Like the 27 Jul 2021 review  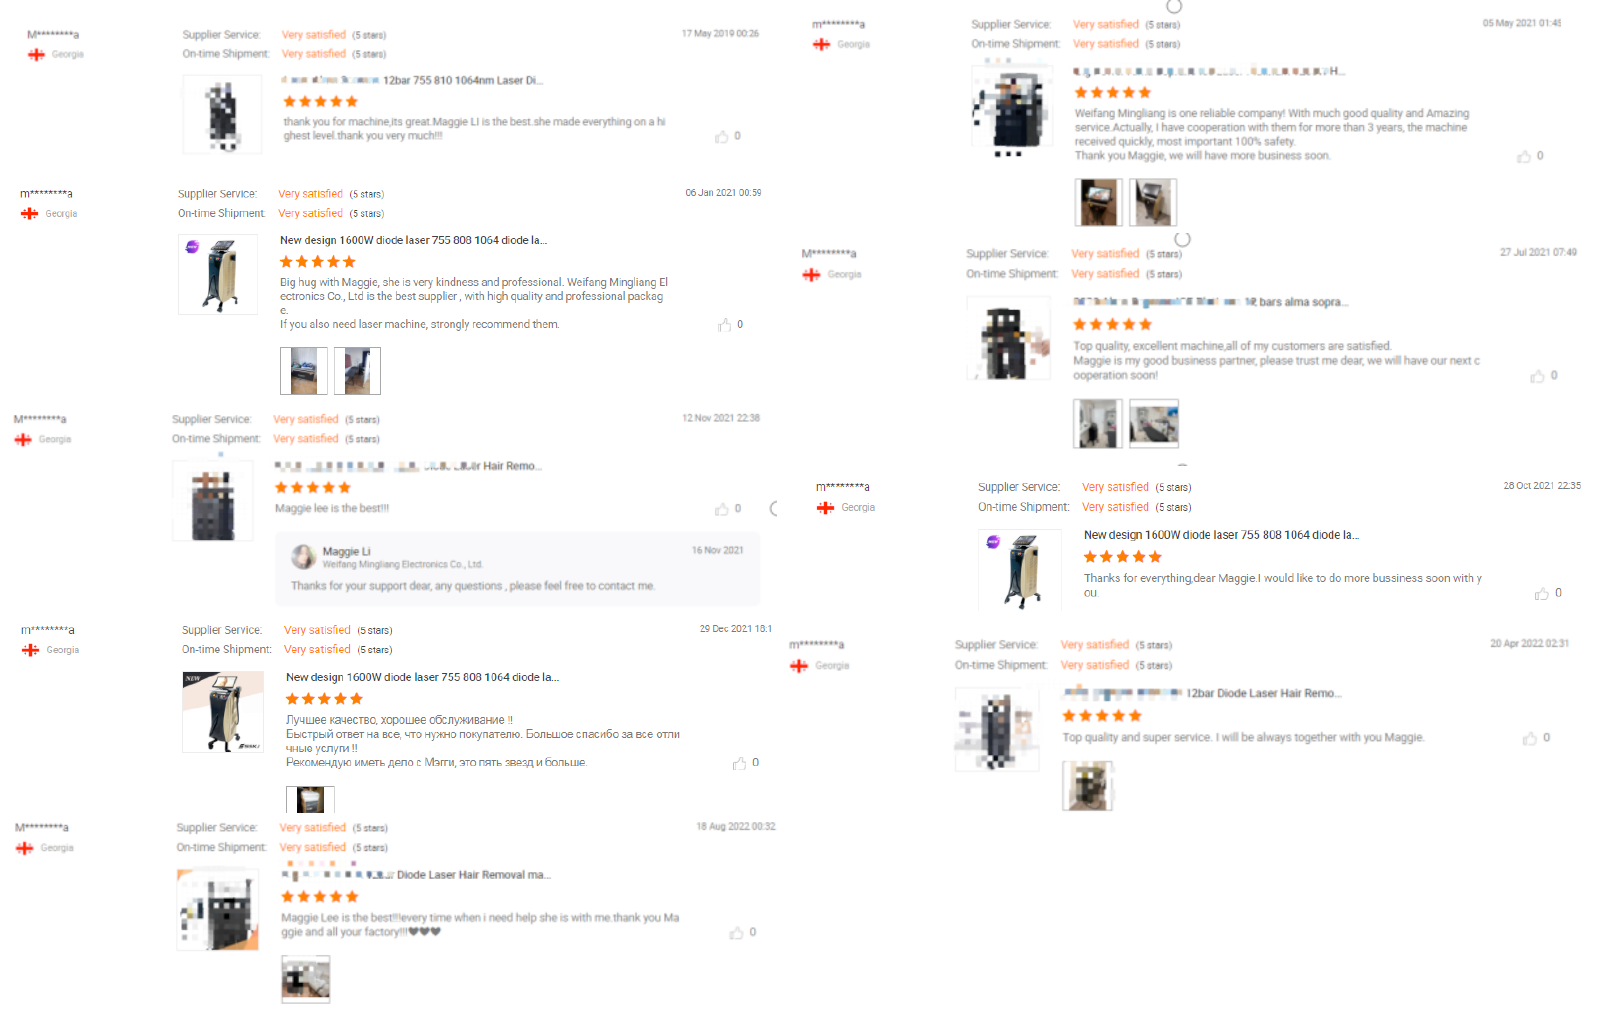click(x=1537, y=376)
